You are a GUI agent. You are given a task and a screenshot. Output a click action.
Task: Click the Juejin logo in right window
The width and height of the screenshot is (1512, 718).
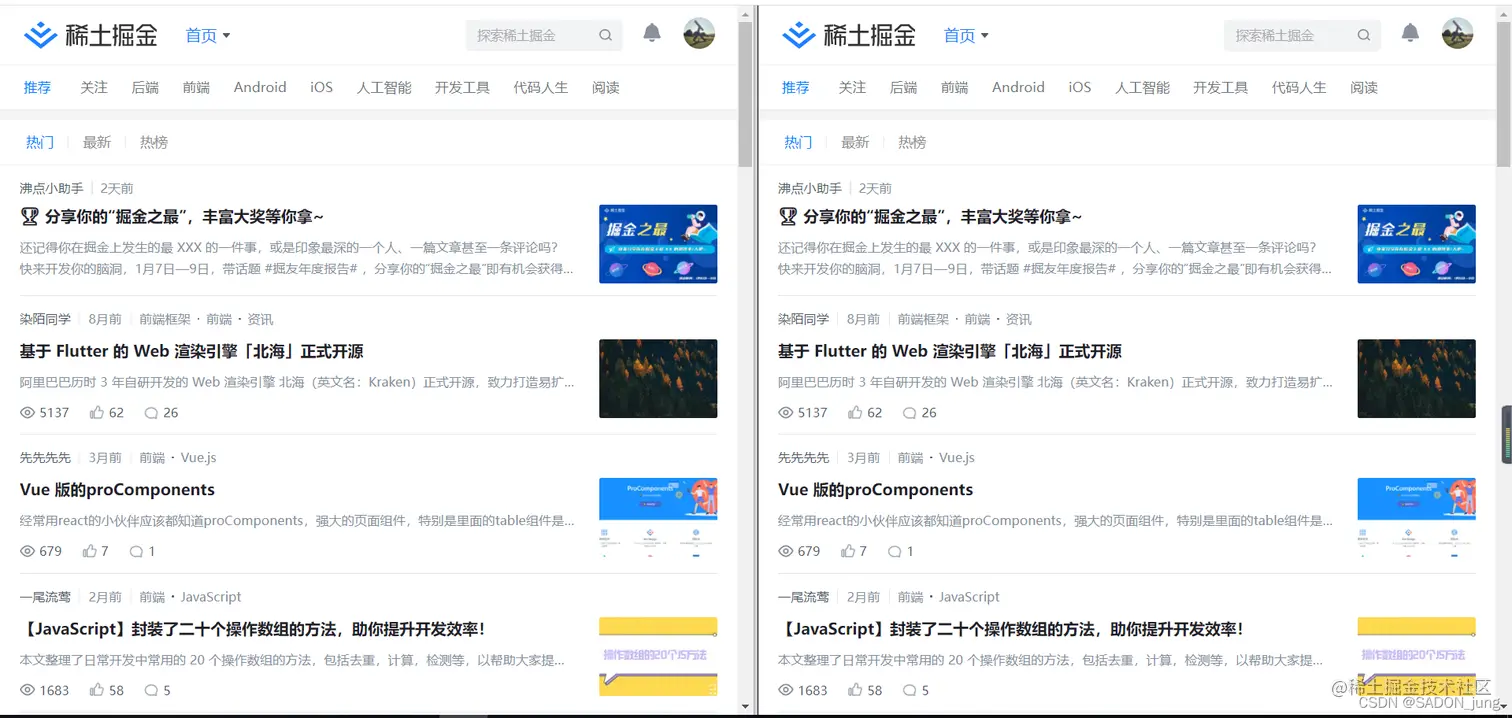(849, 36)
